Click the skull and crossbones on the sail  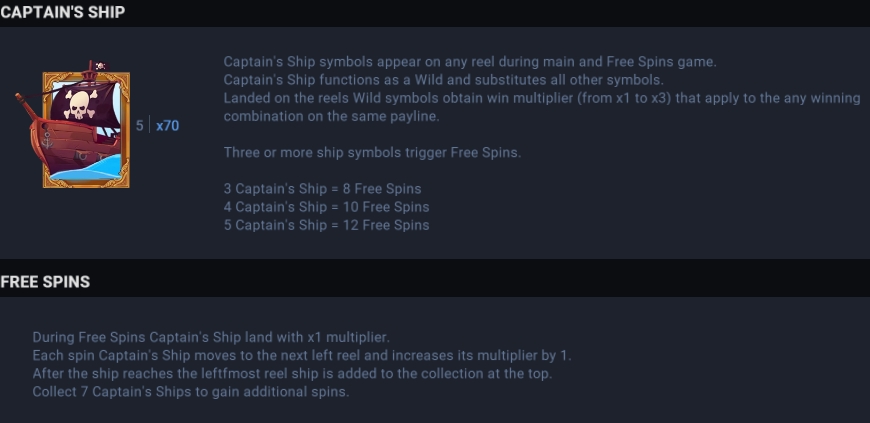coord(80,104)
